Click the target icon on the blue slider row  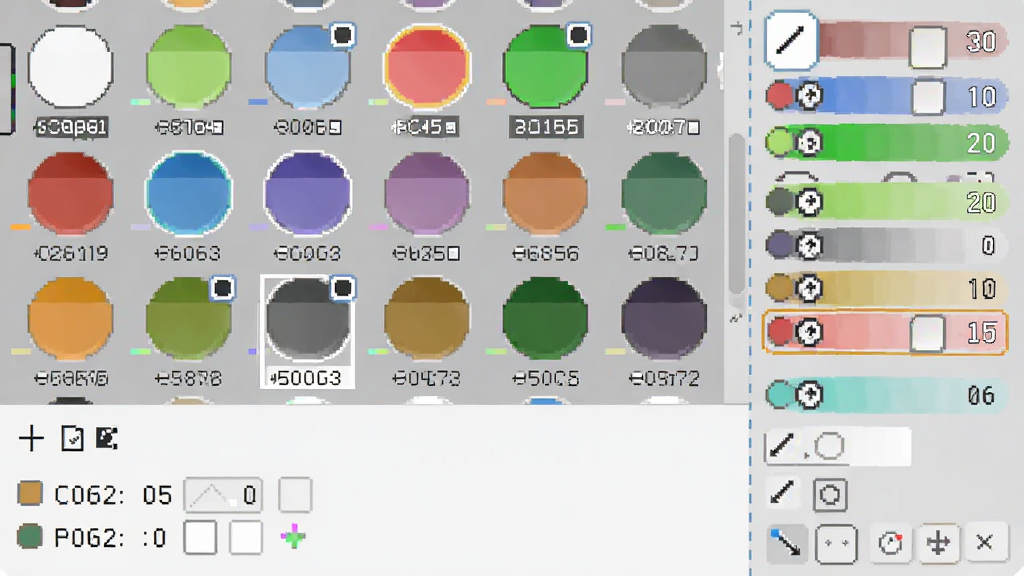[x=809, y=96]
